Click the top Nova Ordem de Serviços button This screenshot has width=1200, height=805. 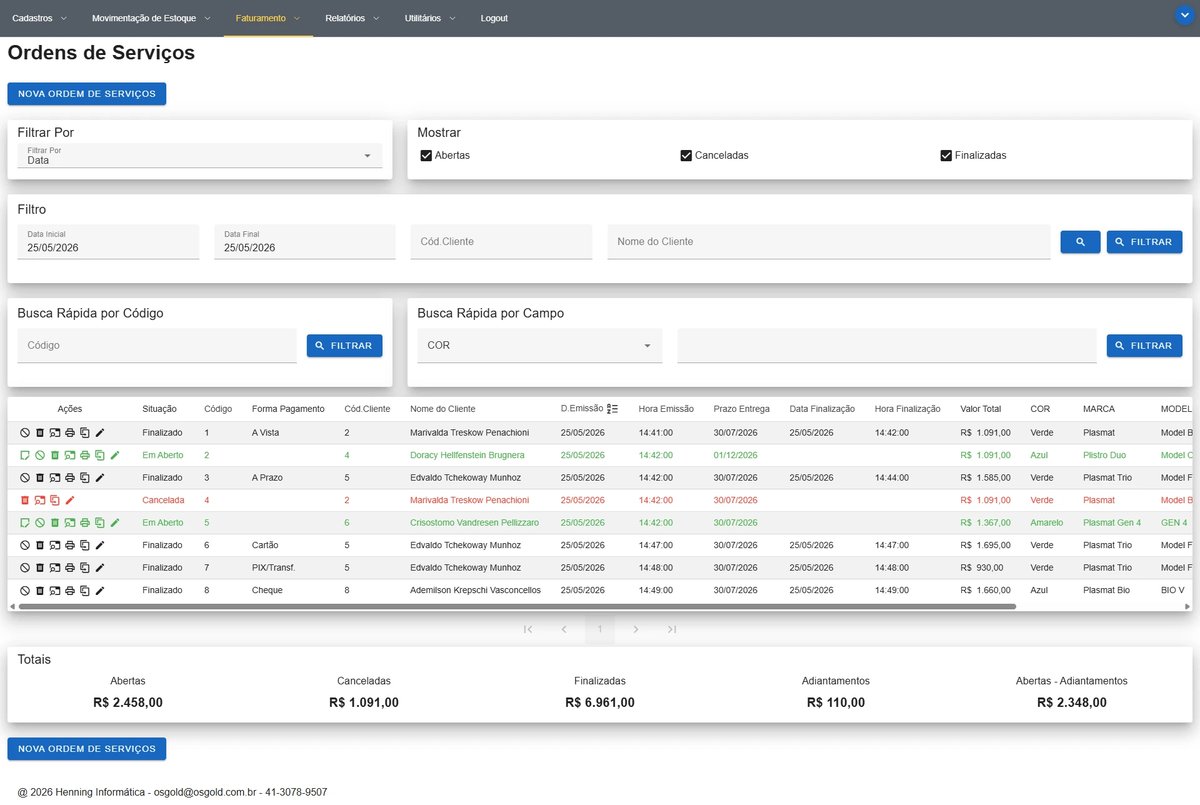tap(87, 94)
